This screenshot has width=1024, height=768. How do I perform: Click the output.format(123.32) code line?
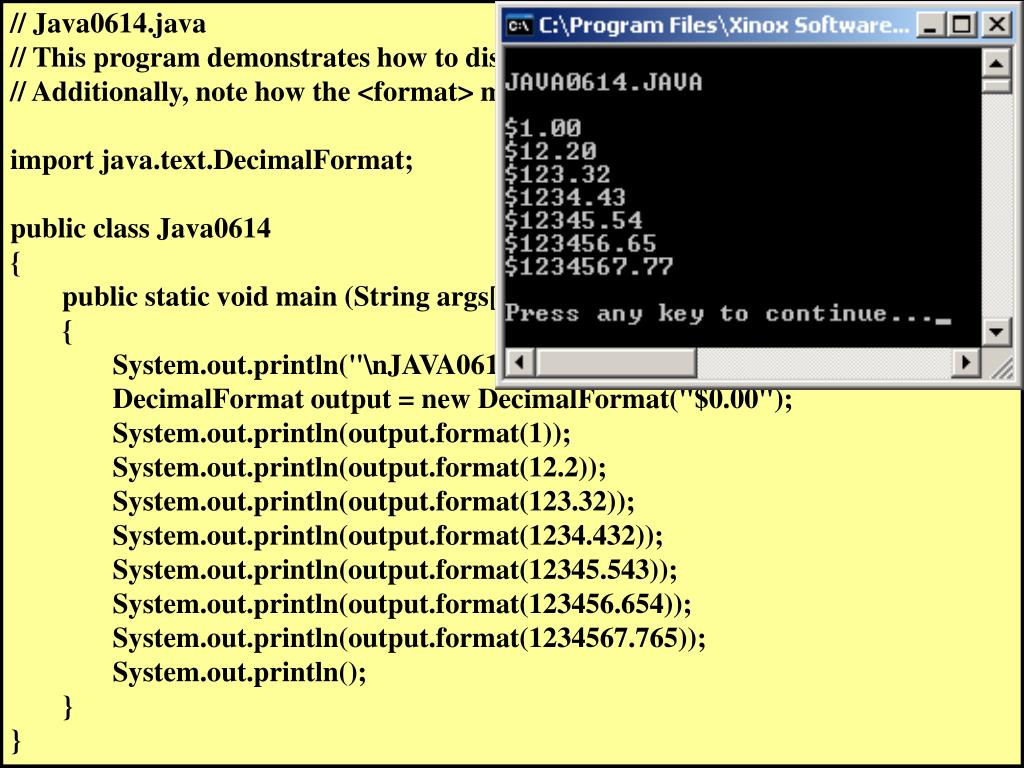coord(374,502)
